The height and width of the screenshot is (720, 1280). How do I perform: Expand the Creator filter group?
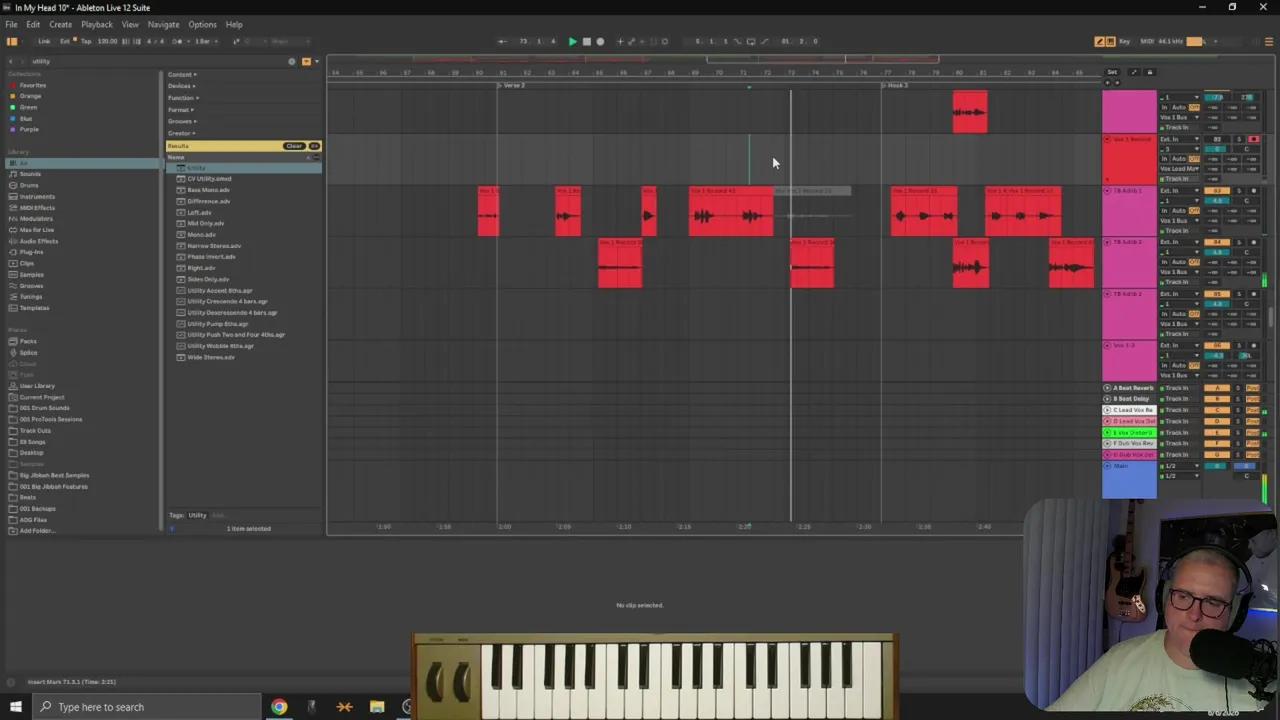181,133
